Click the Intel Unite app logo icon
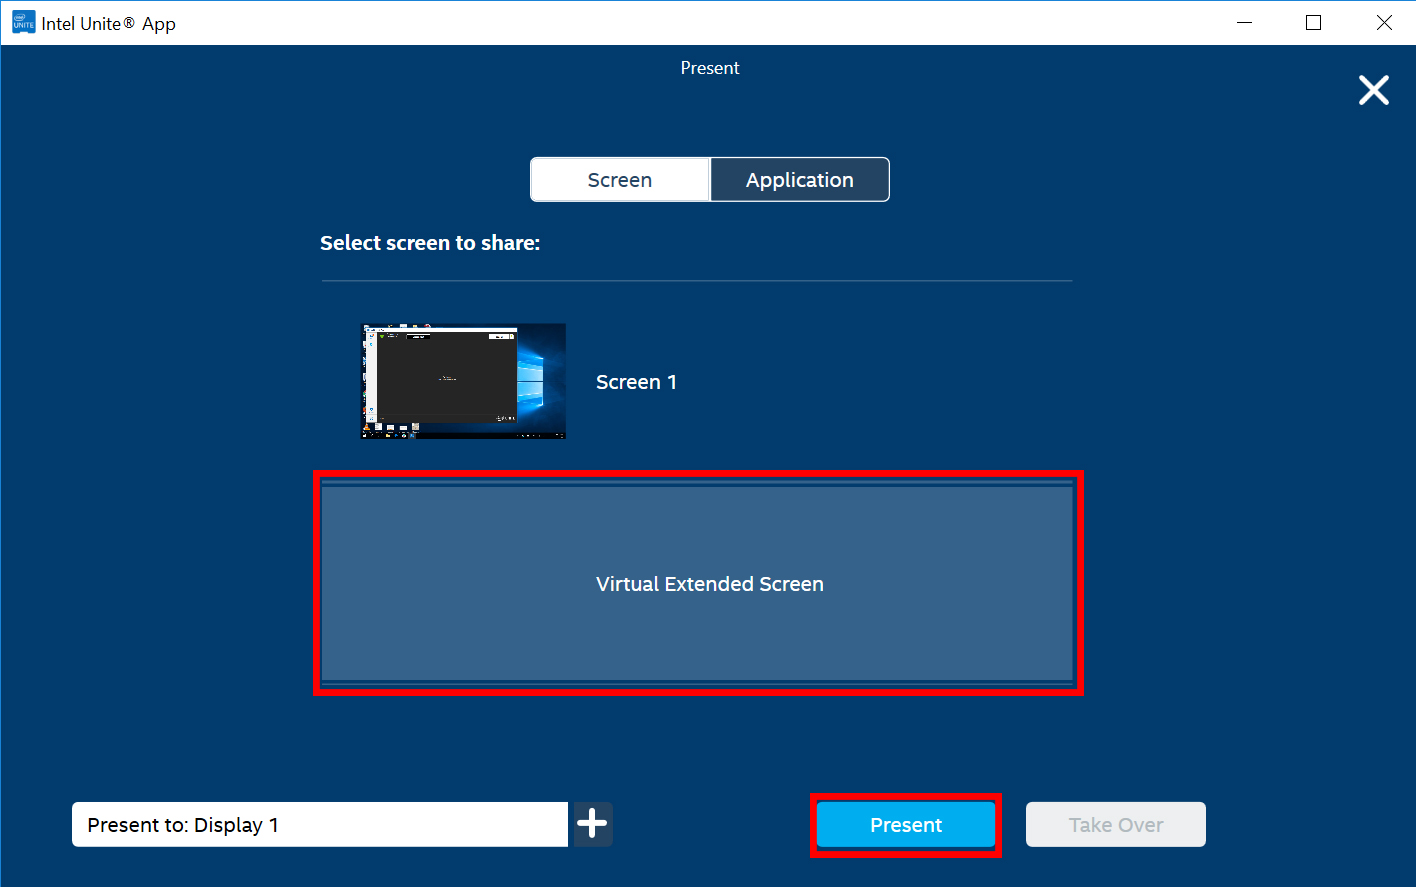 point(23,22)
